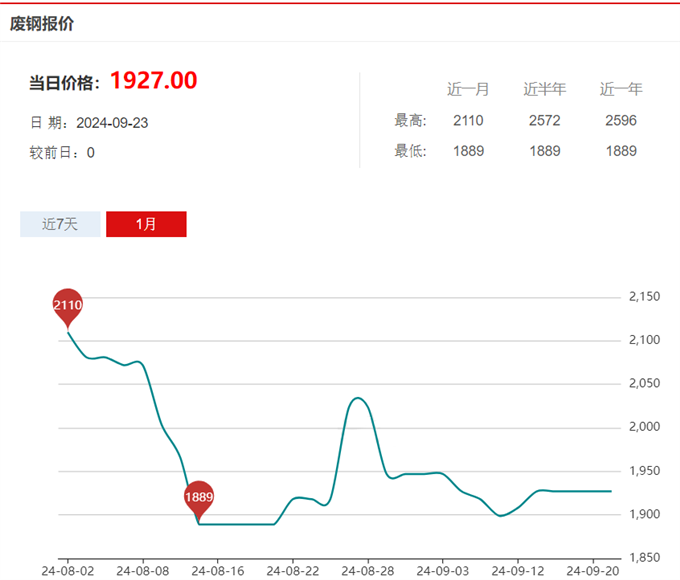The height and width of the screenshot is (580, 680).
Task: Click the 24-08-28 x-axis date label
Action: (368, 571)
